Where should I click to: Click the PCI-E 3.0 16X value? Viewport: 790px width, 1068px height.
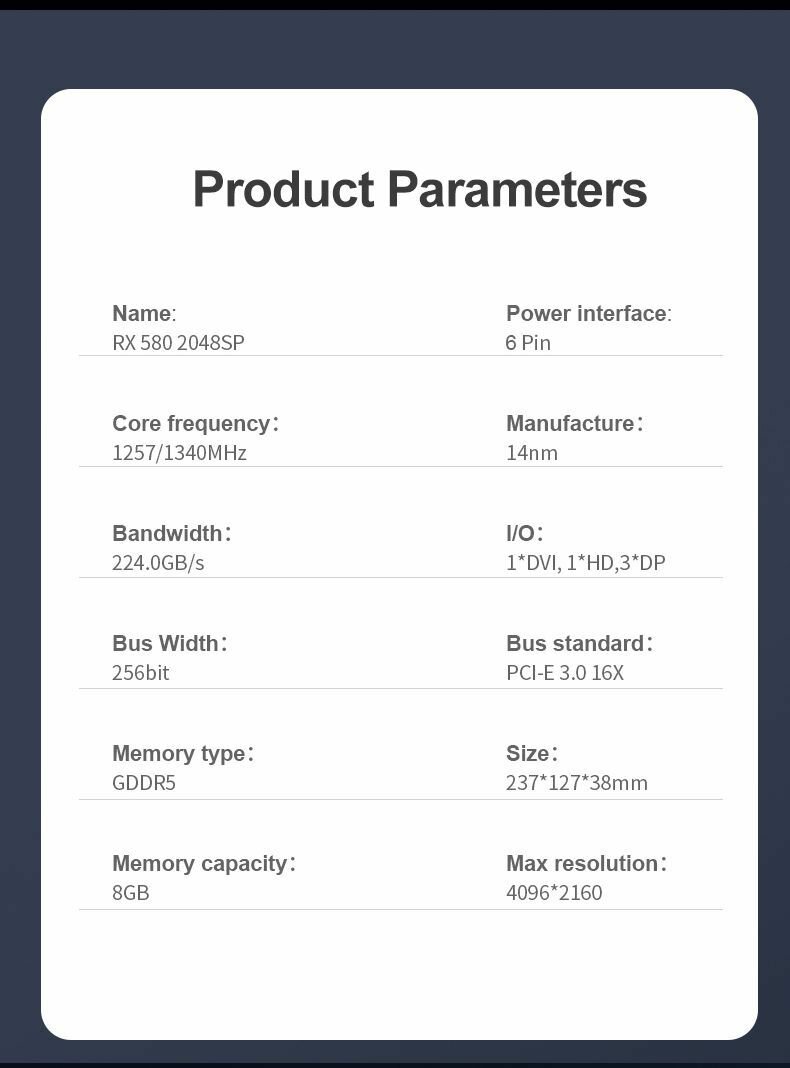tap(565, 673)
